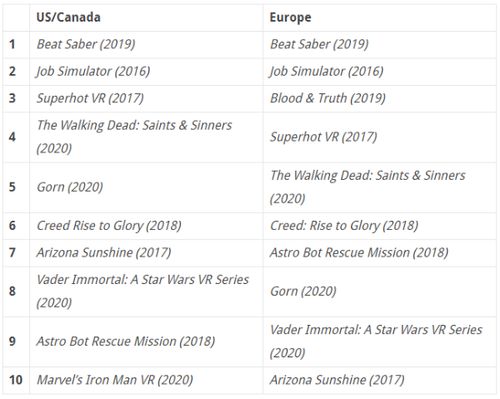Image resolution: width=500 pixels, height=399 pixels.
Task: Select Beat Saber (2019) in US/Canada column
Action: [86, 44]
